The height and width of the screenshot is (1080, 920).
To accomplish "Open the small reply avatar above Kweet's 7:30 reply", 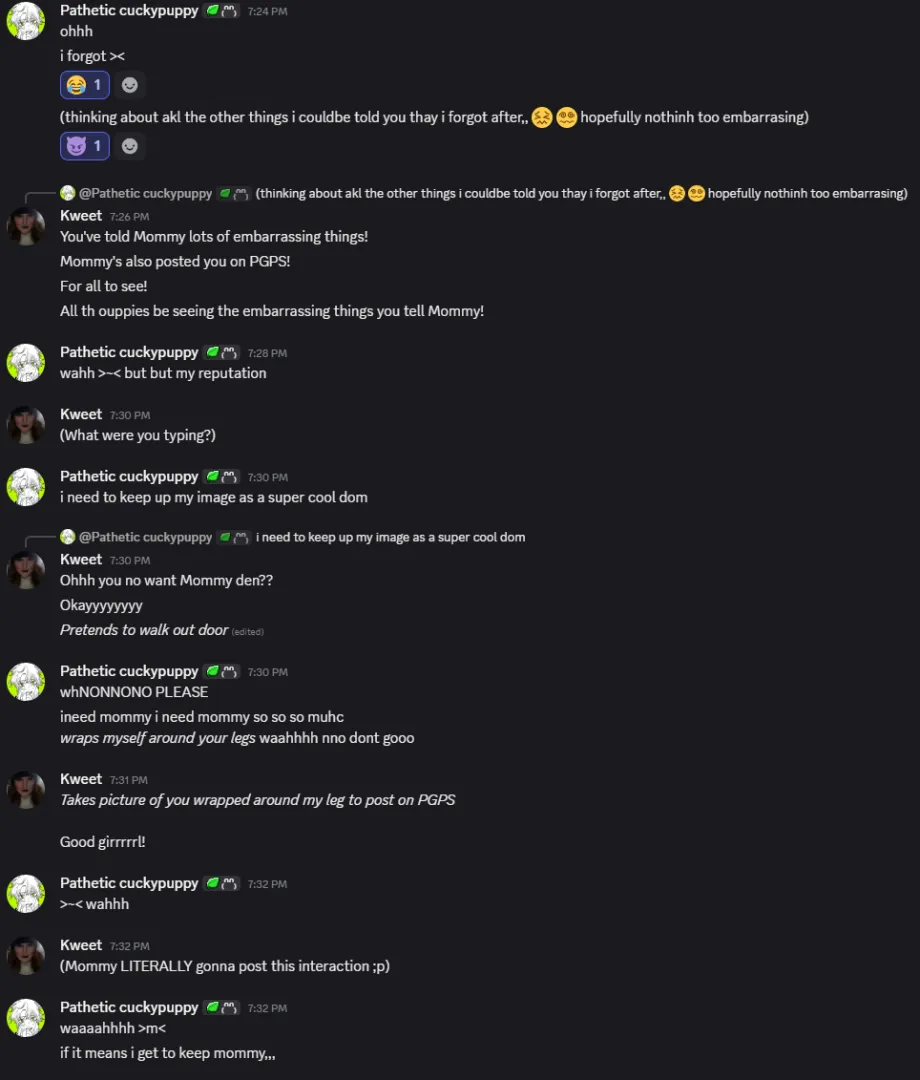I will (x=67, y=537).
